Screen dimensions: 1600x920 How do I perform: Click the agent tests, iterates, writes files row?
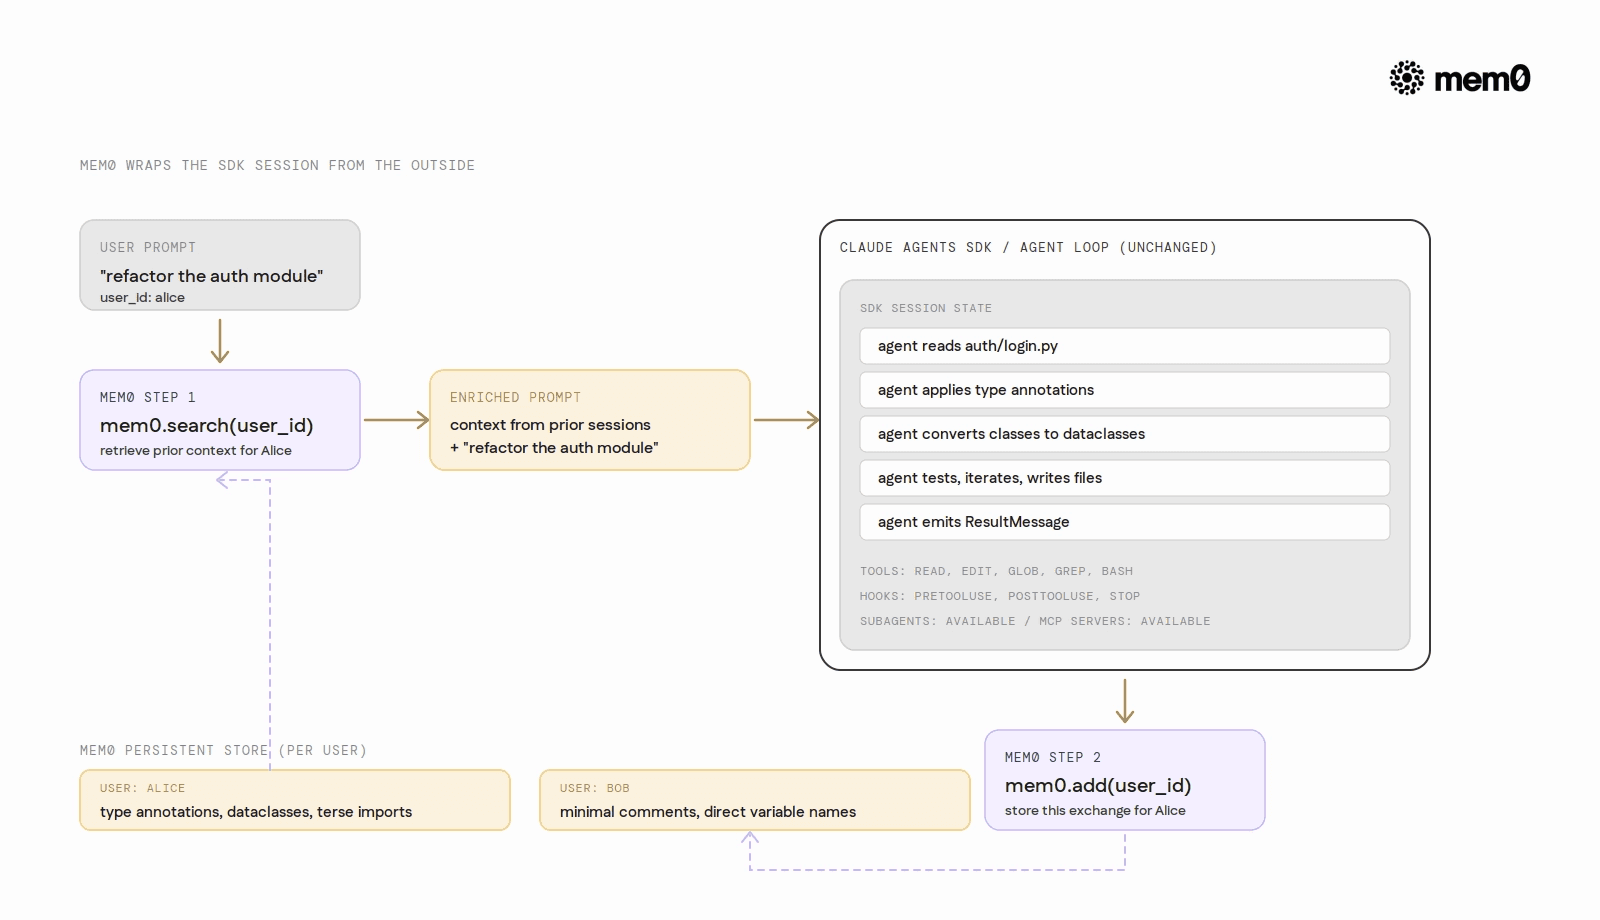(x=1125, y=478)
